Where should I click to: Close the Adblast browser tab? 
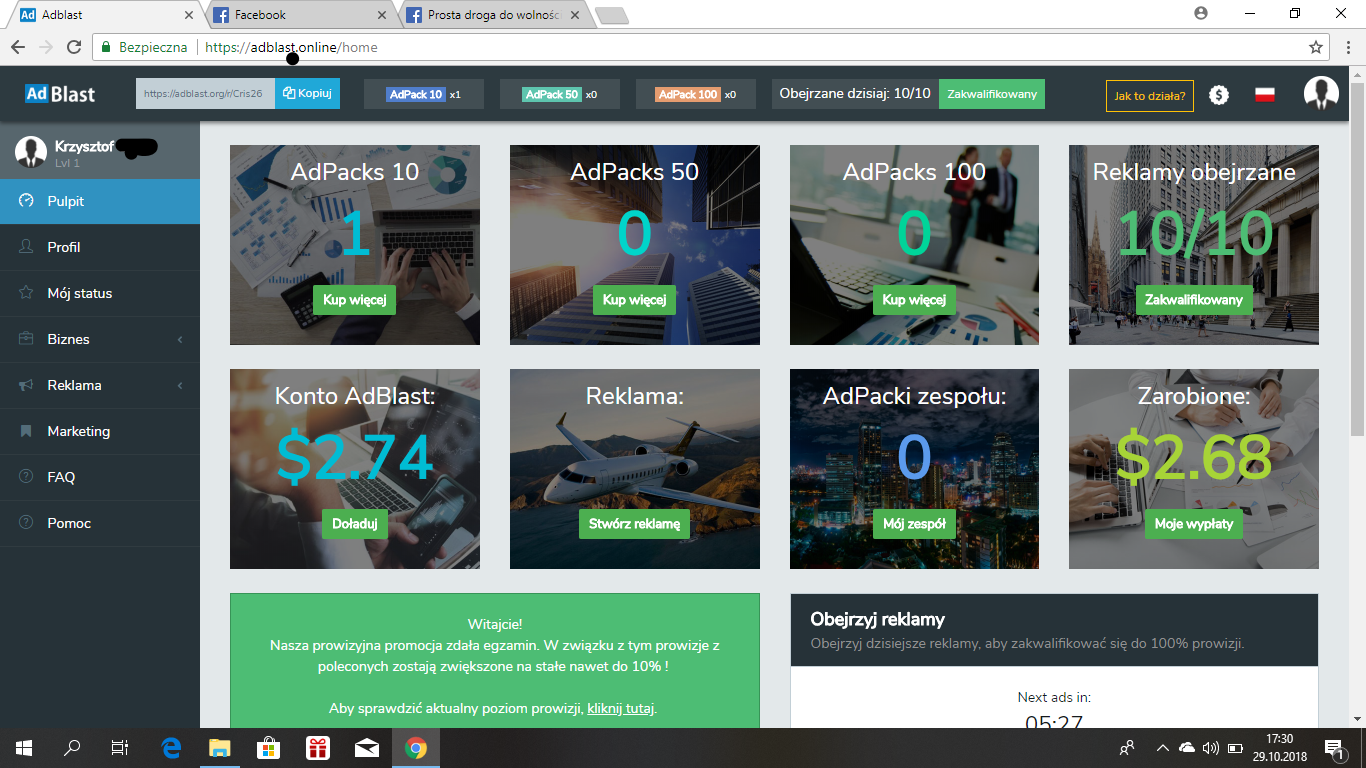(189, 15)
